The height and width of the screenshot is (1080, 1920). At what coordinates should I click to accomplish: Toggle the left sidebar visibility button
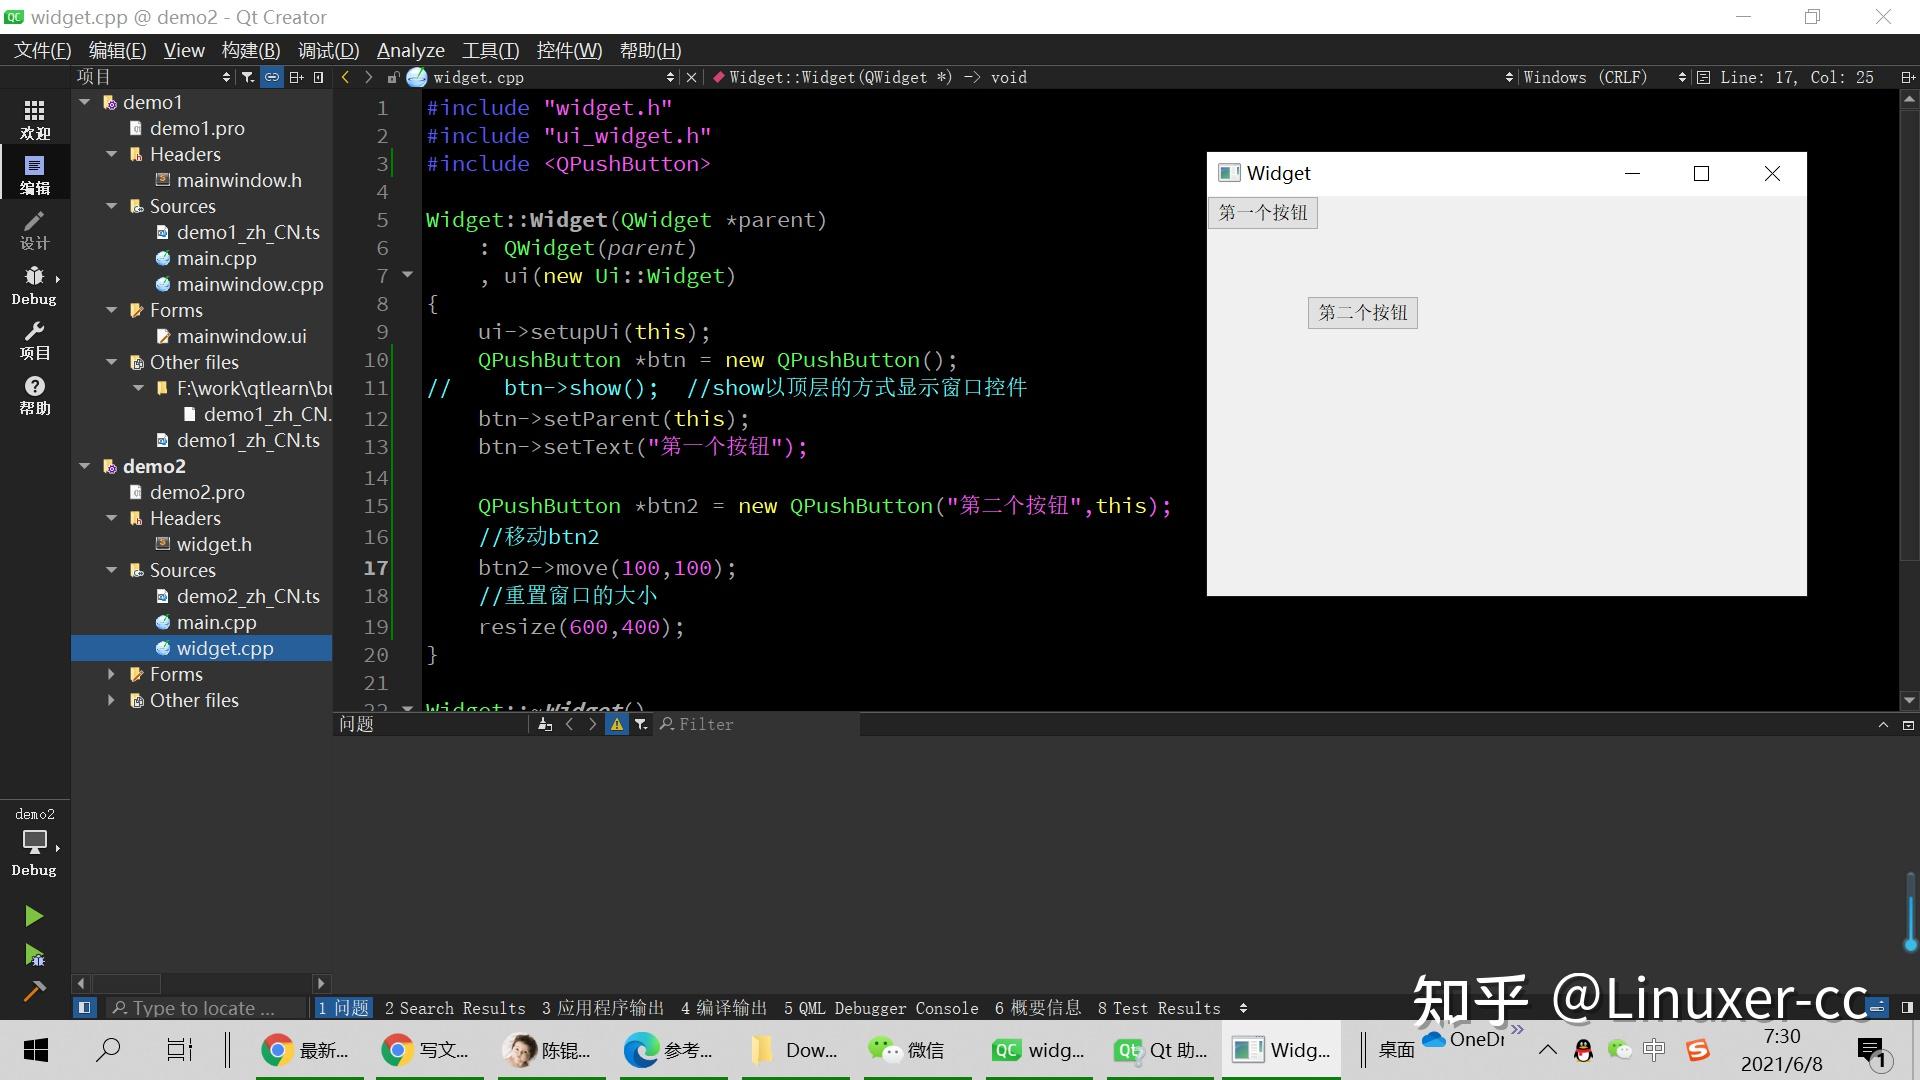pos(84,1008)
